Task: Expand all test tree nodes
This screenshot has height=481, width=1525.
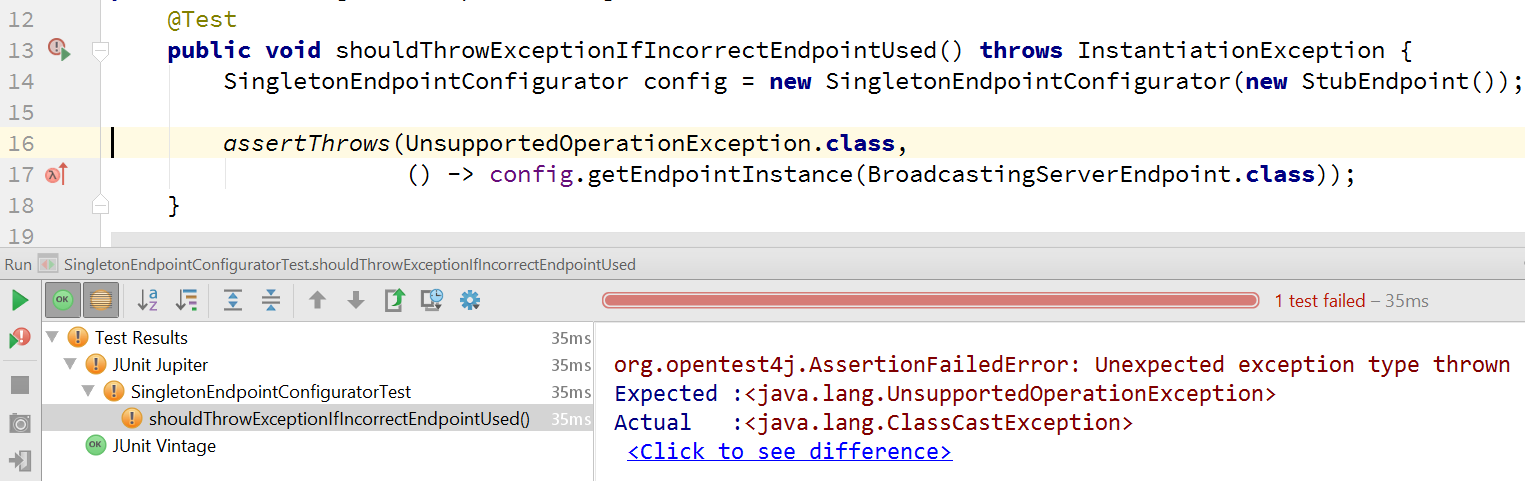Action: 233,300
